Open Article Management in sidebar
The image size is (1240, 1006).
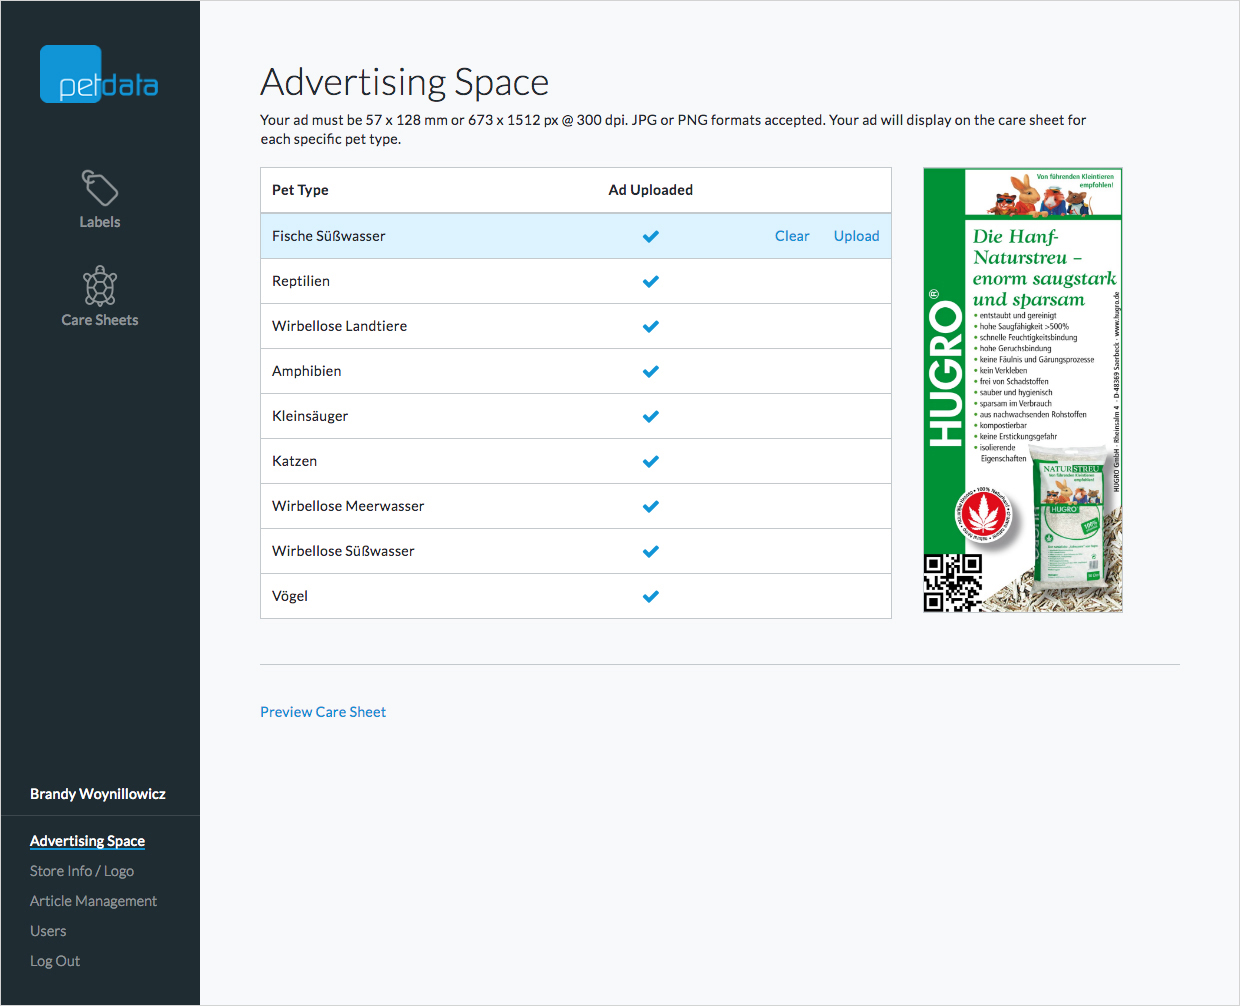coord(93,901)
